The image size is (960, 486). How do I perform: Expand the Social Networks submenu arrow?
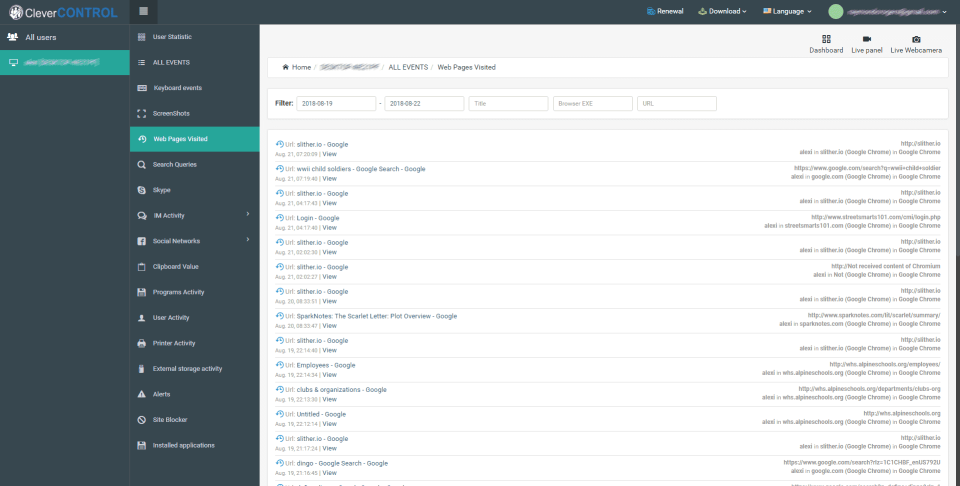click(248, 239)
